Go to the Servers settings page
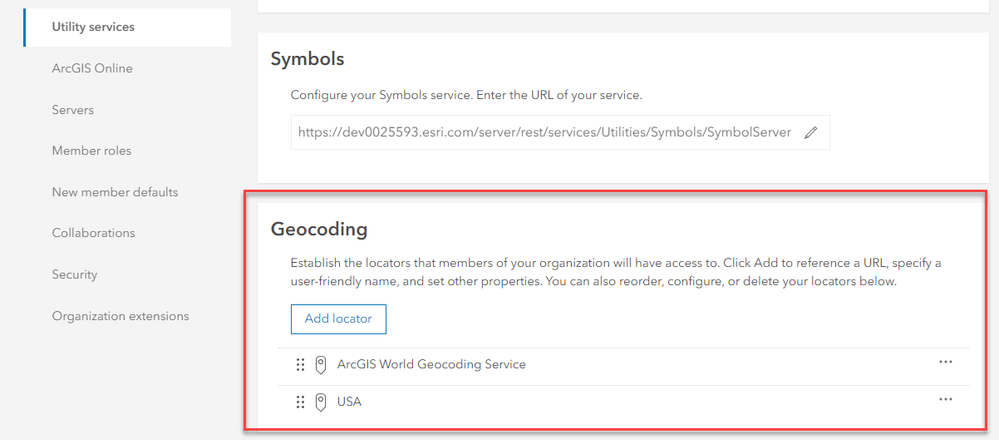 point(73,110)
